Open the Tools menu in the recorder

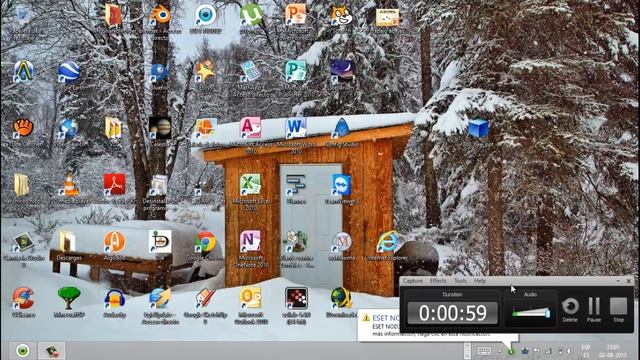[460, 281]
